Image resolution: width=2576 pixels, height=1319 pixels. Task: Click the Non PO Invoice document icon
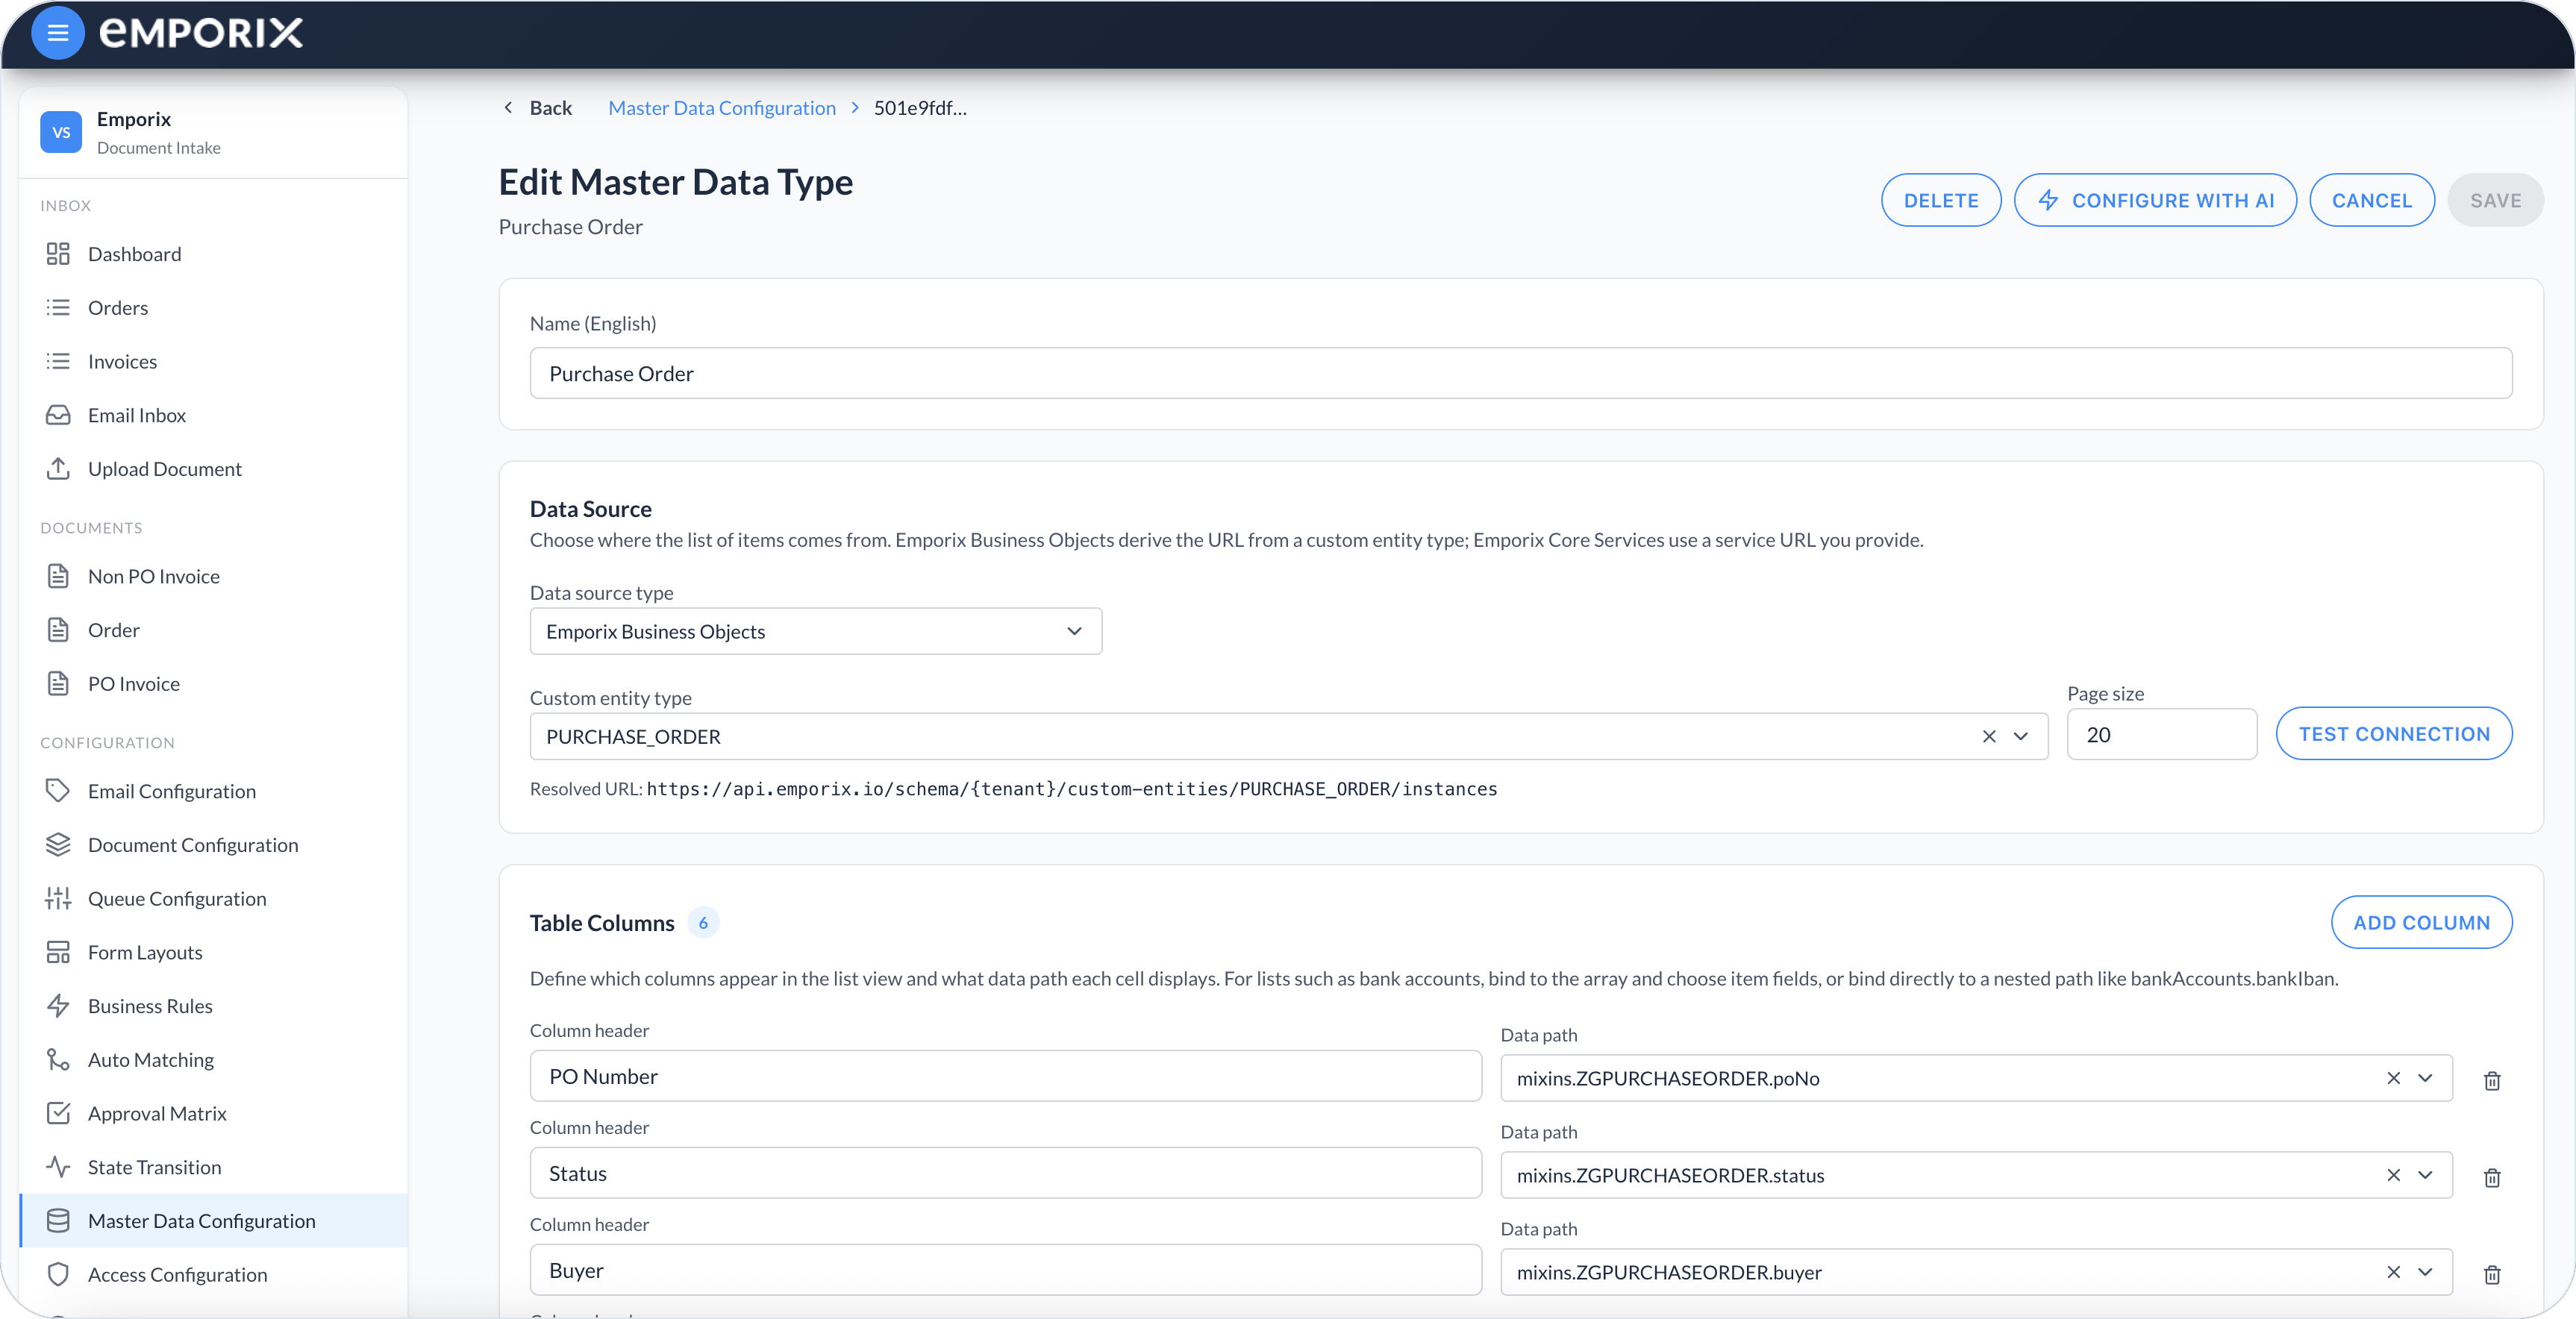coord(58,576)
